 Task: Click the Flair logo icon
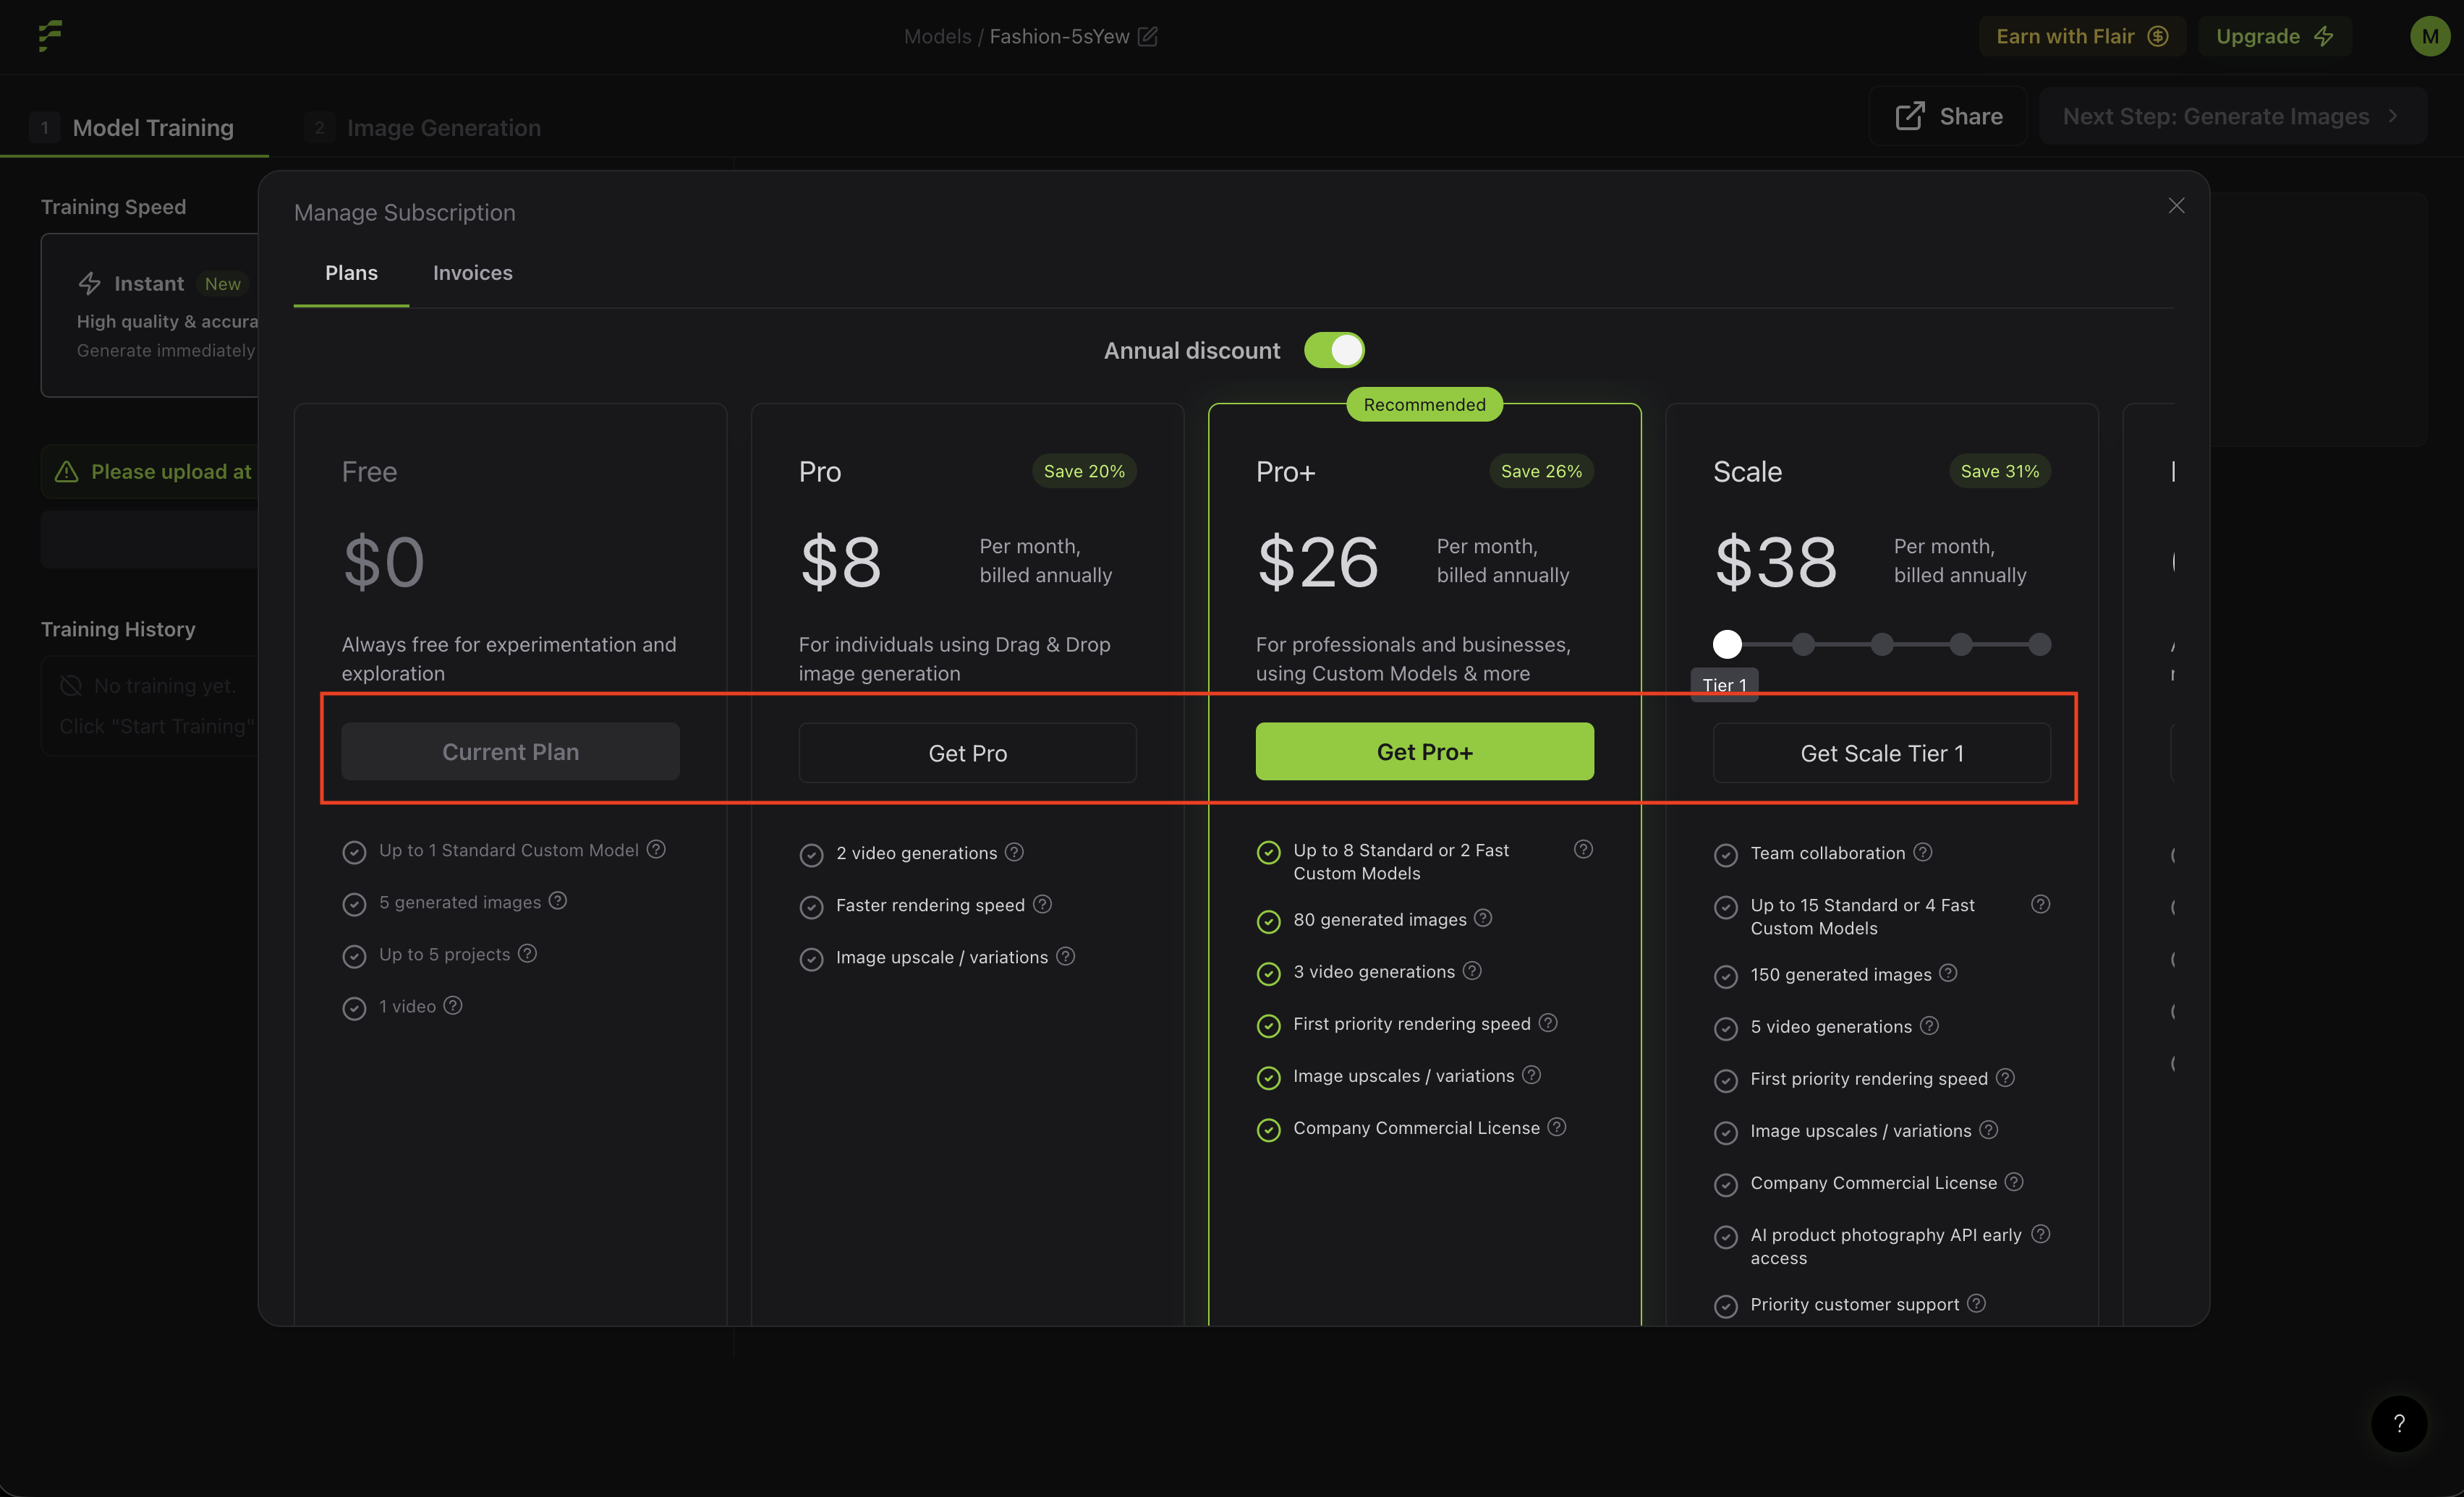click(50, 36)
